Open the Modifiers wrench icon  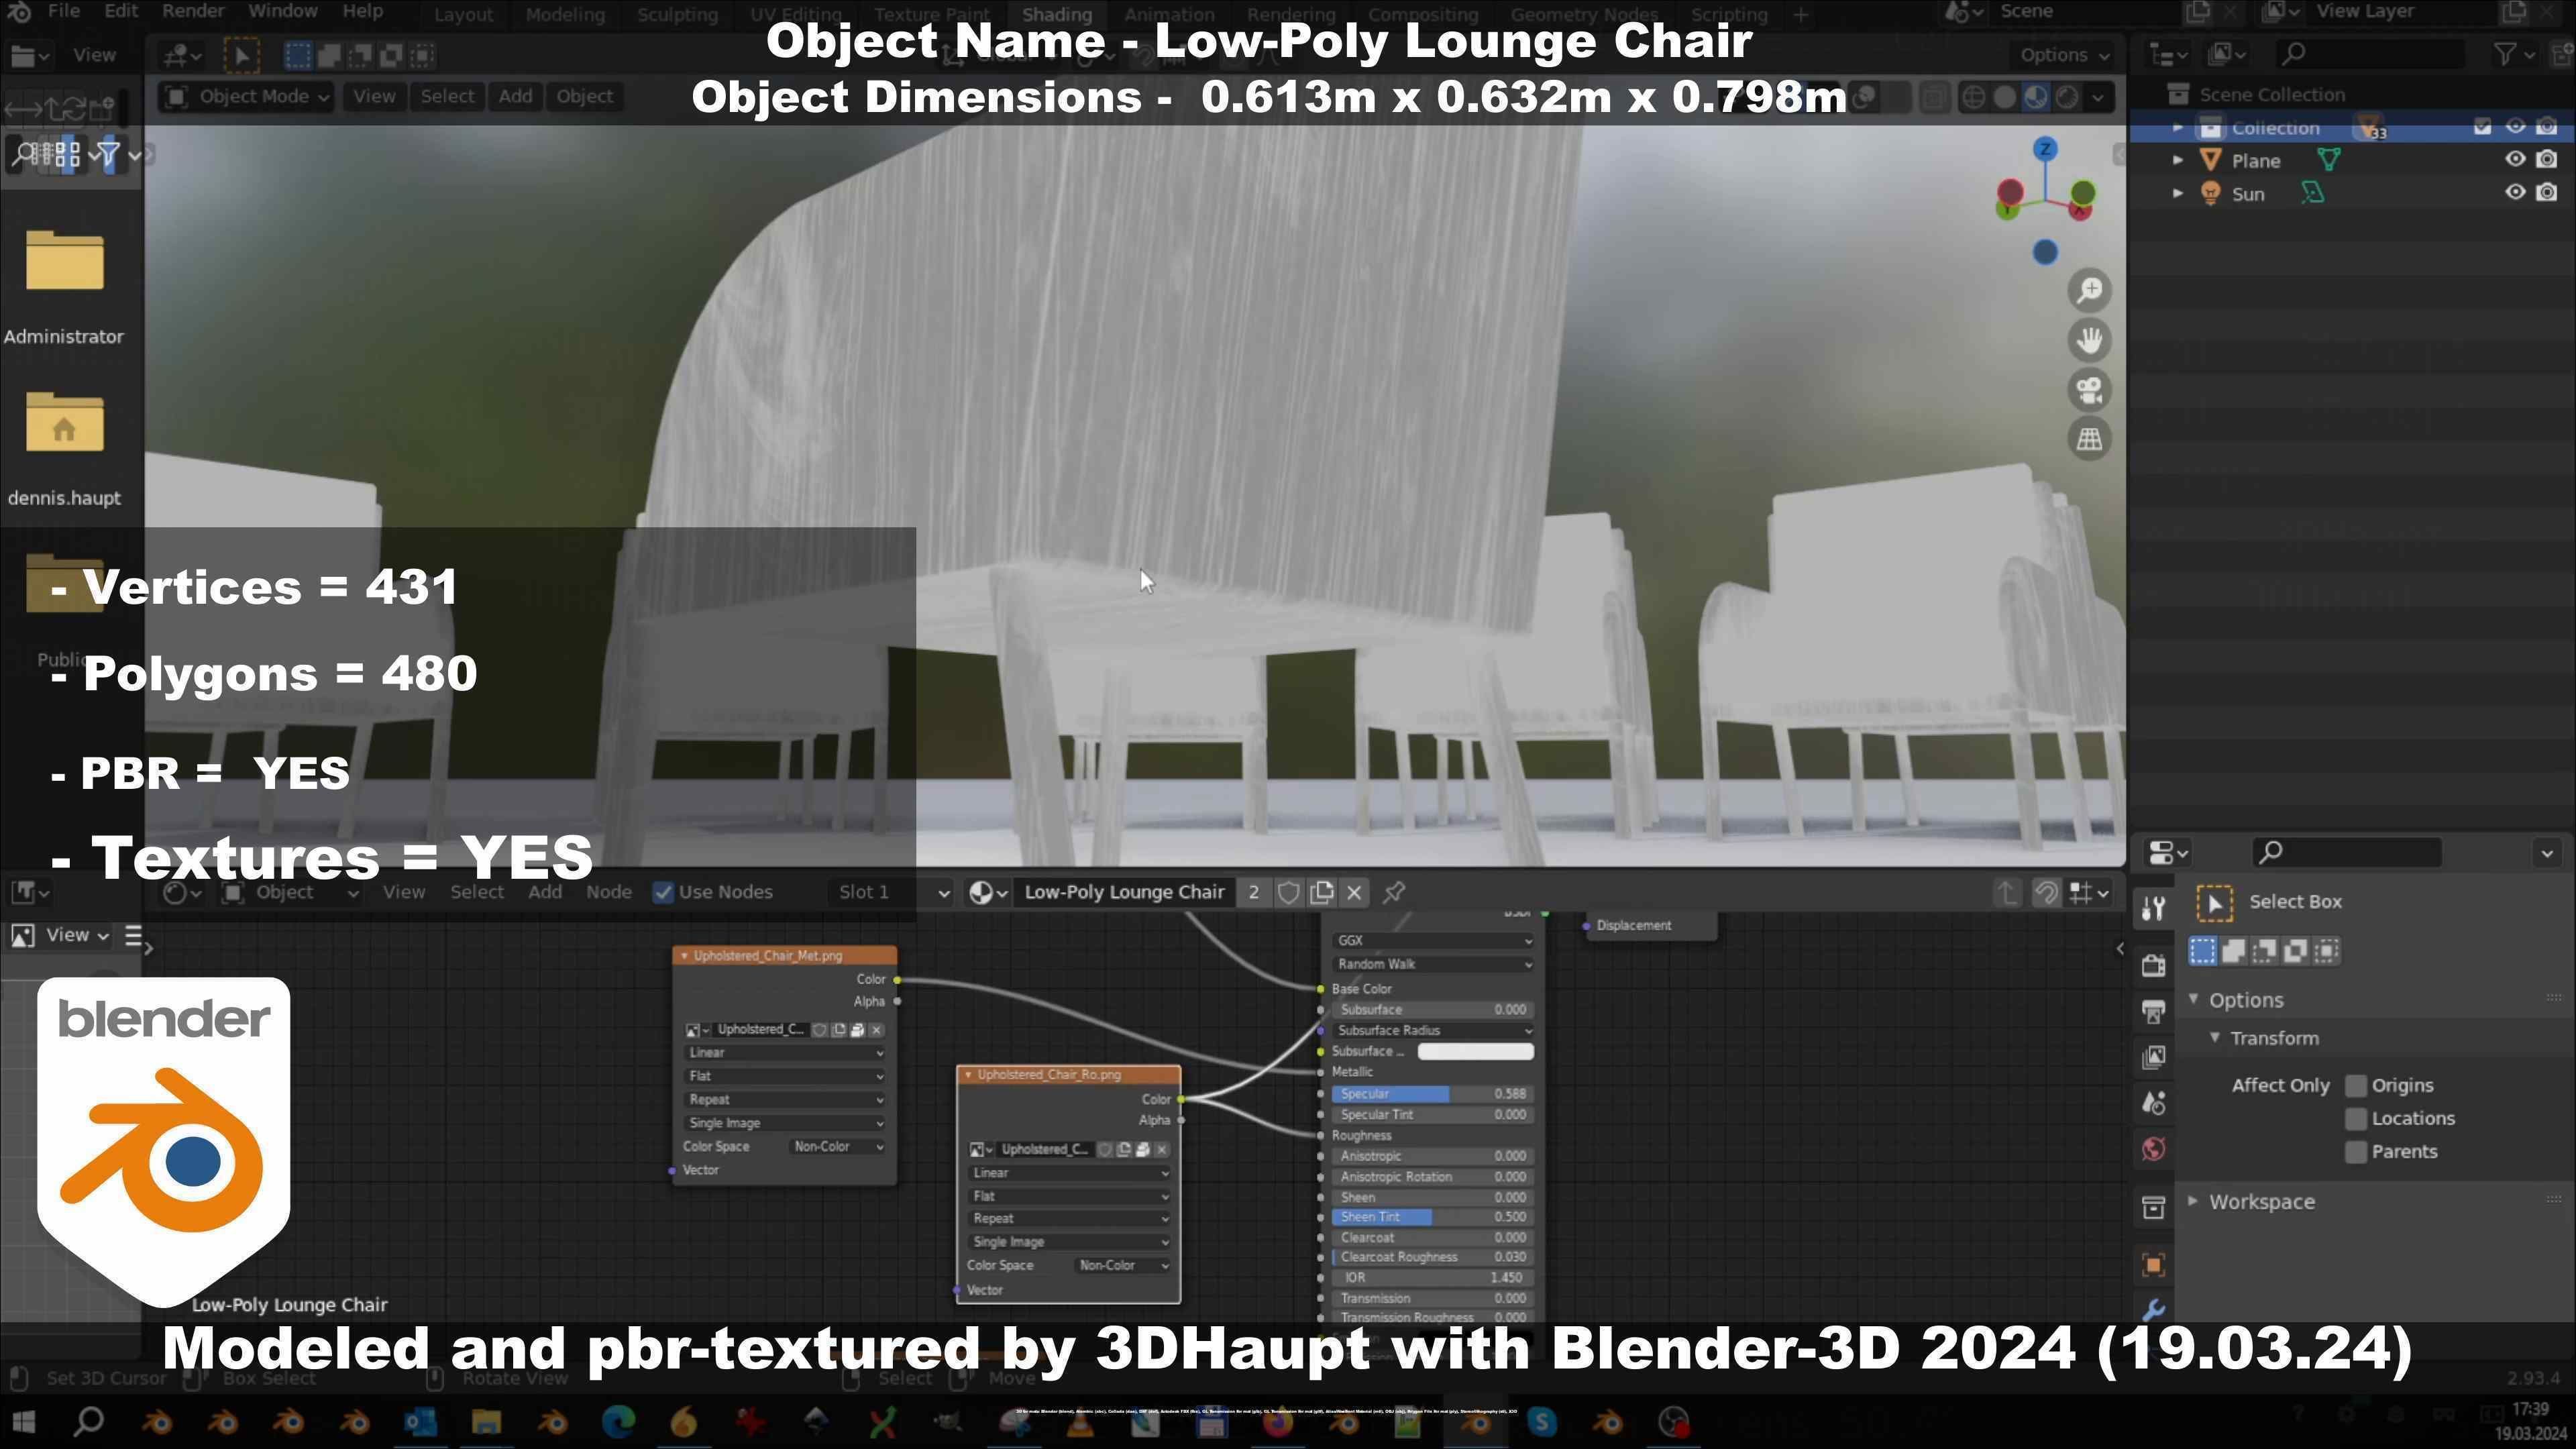[2154, 1309]
